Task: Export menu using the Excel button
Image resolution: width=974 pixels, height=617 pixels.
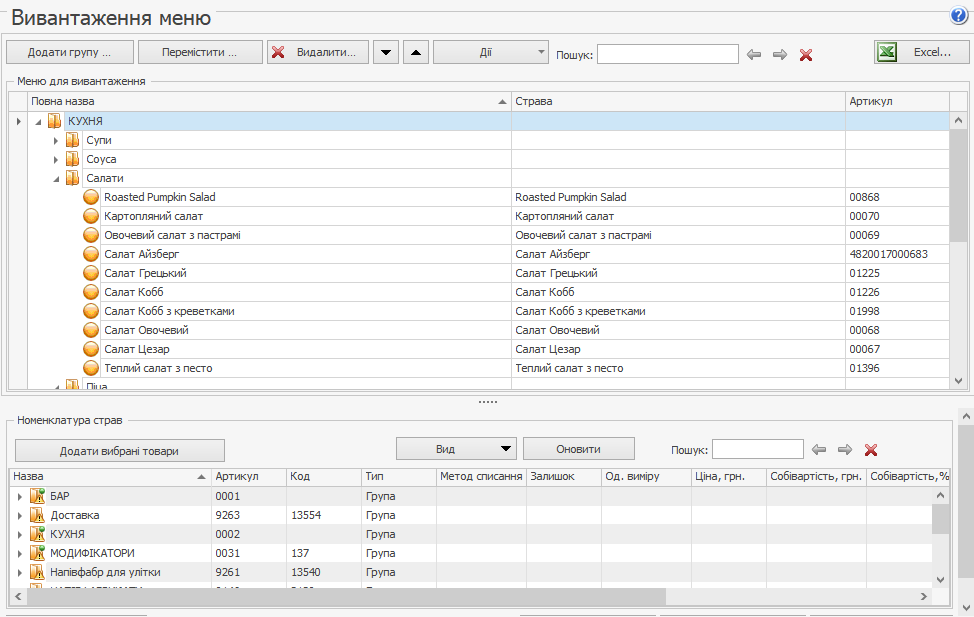Action: tap(920, 52)
